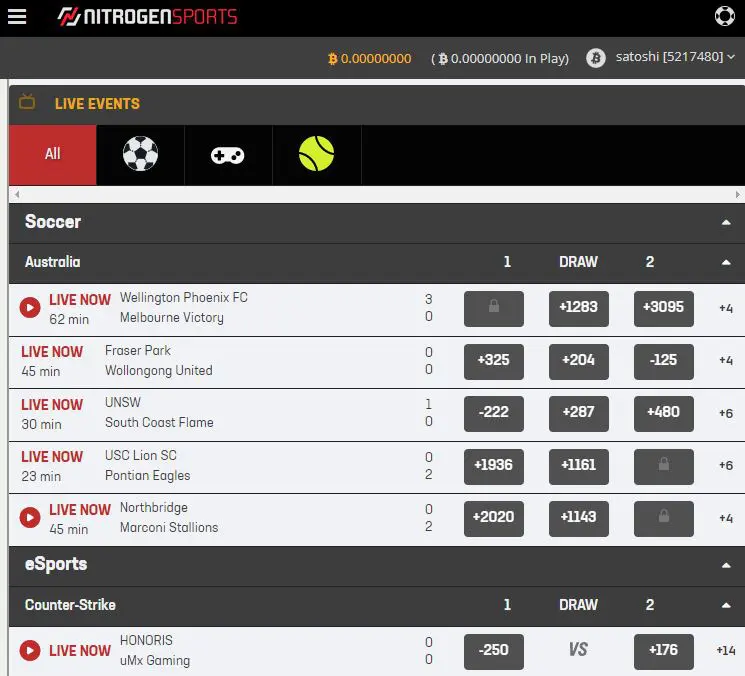This screenshot has height=676, width=745.
Task: Click locked odds for Marconi Stallions
Action: pos(664,519)
